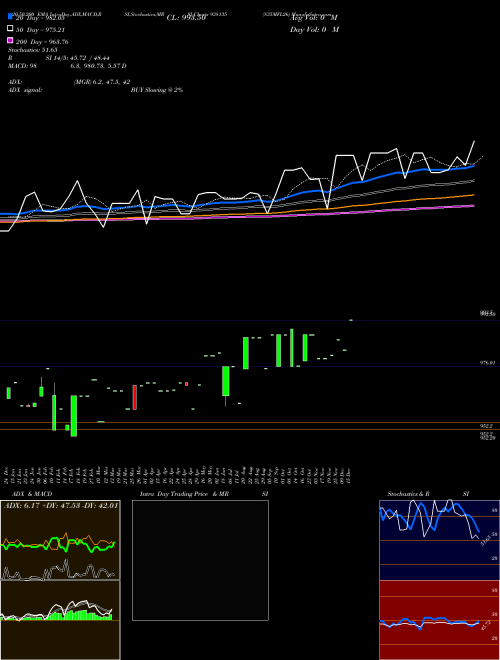
Task: Open the blue-background Stochastics chart
Action: [439, 540]
